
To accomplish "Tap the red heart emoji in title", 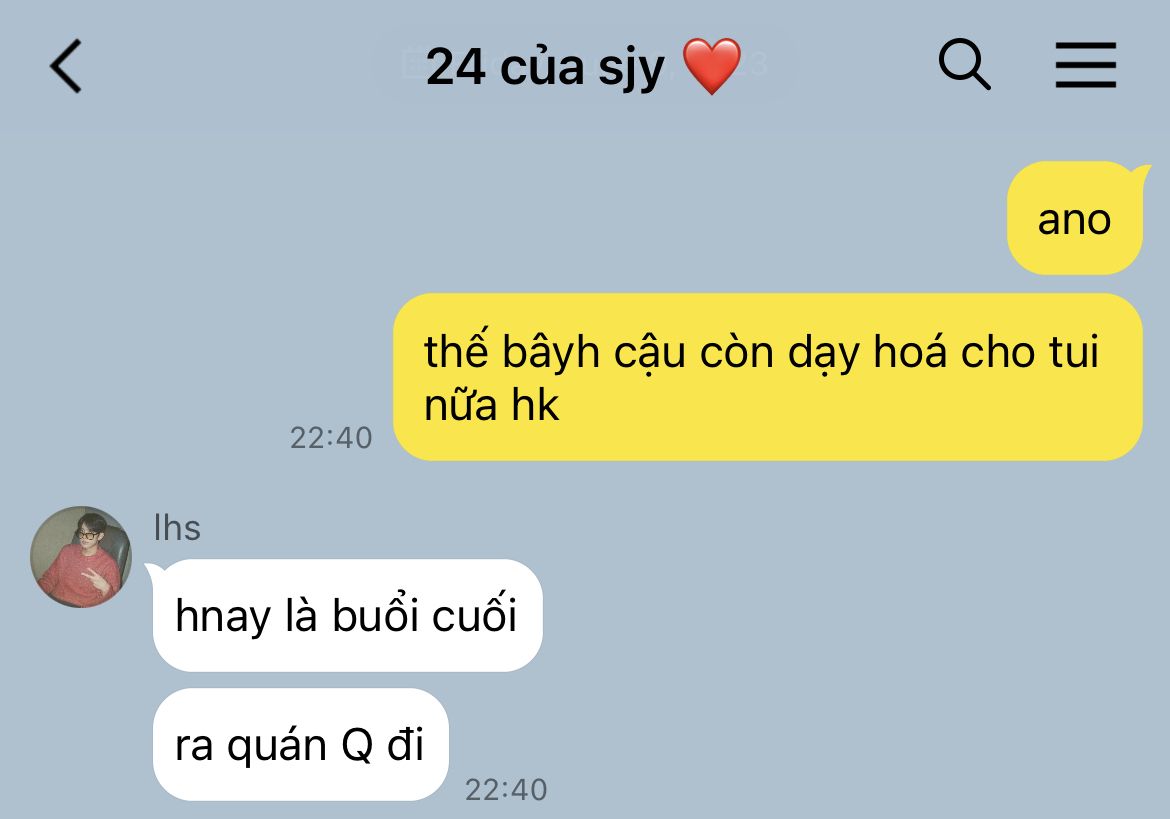I will 712,66.
